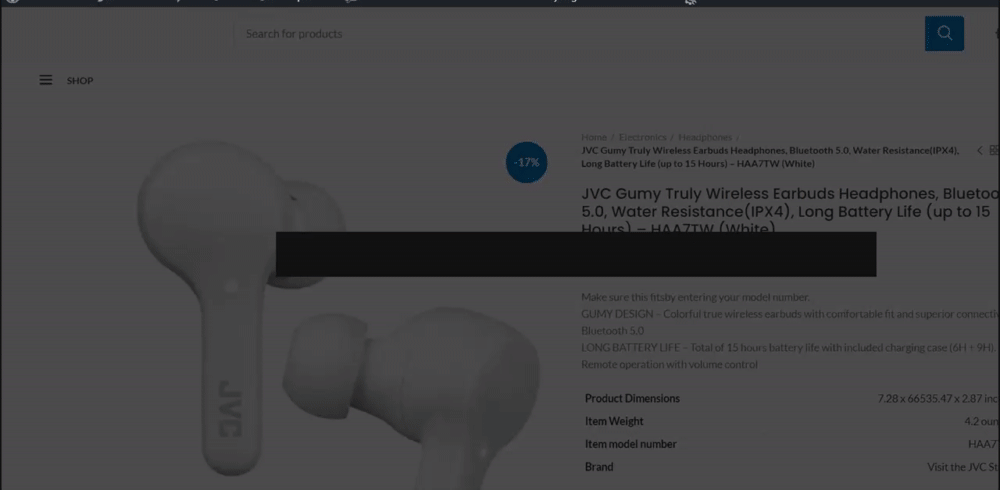The height and width of the screenshot is (490, 1000).
Task: Go to previous product with left chevron
Action: click(980, 151)
